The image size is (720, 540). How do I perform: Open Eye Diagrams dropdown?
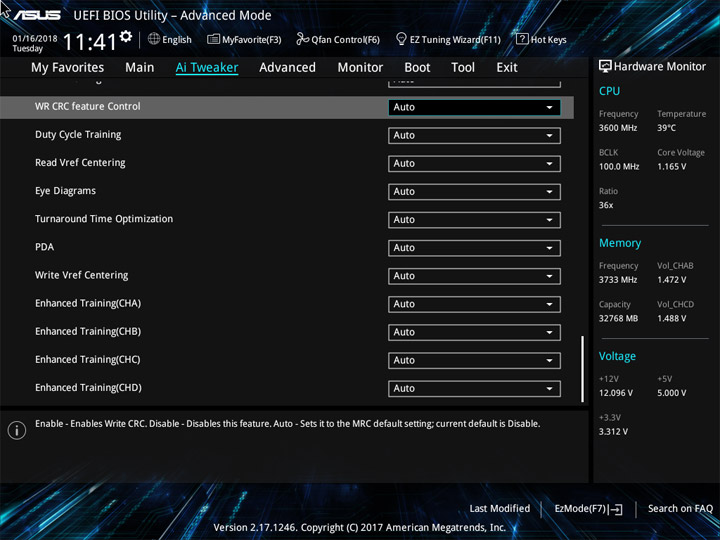[474, 191]
